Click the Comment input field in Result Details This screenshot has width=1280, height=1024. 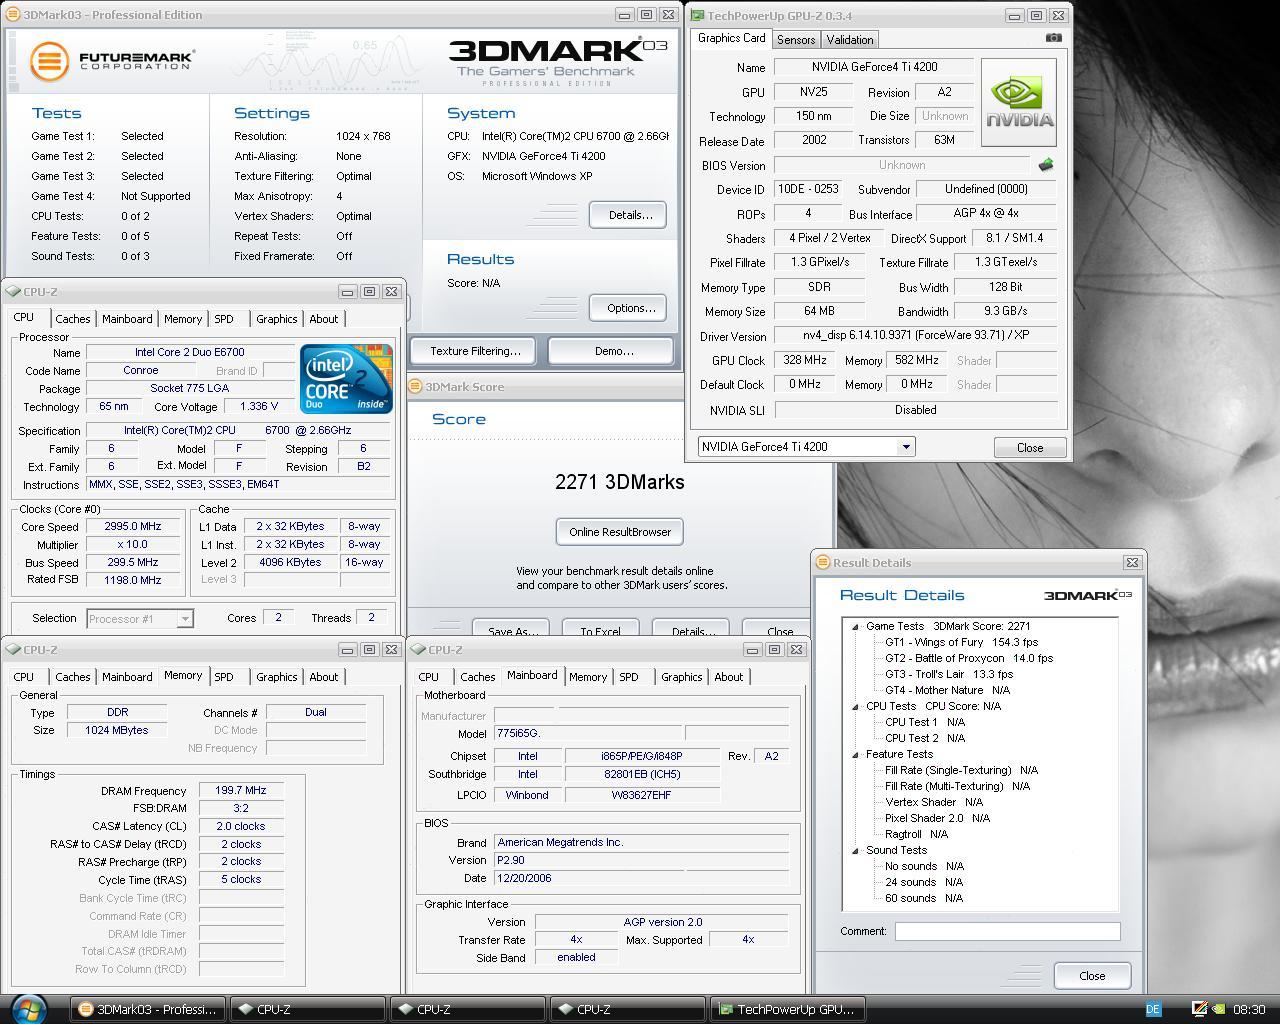click(x=1007, y=931)
